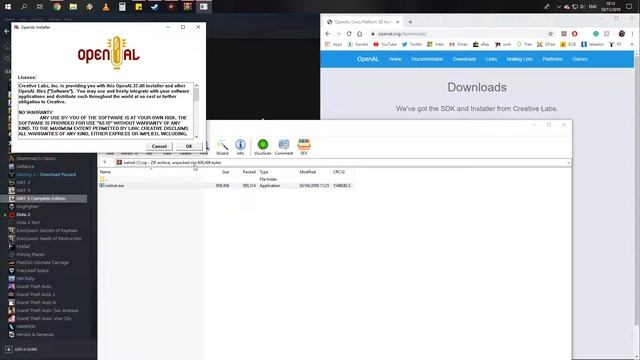The width and height of the screenshot is (640, 360).
Task: Select Grand Theft Auto: Vice City in Steam
Action: coord(44,318)
